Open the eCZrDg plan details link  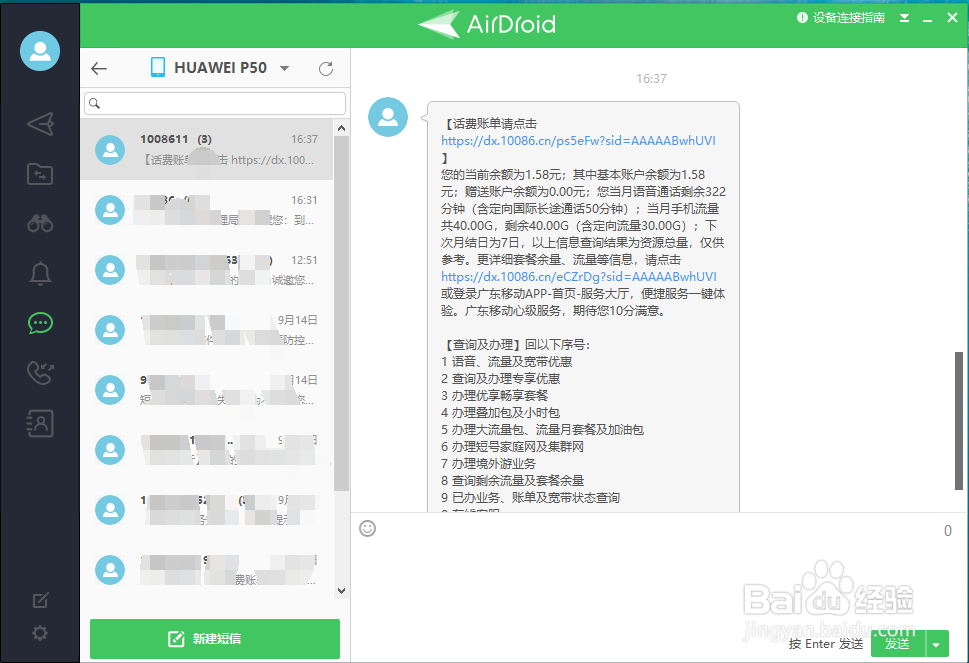(x=578, y=277)
